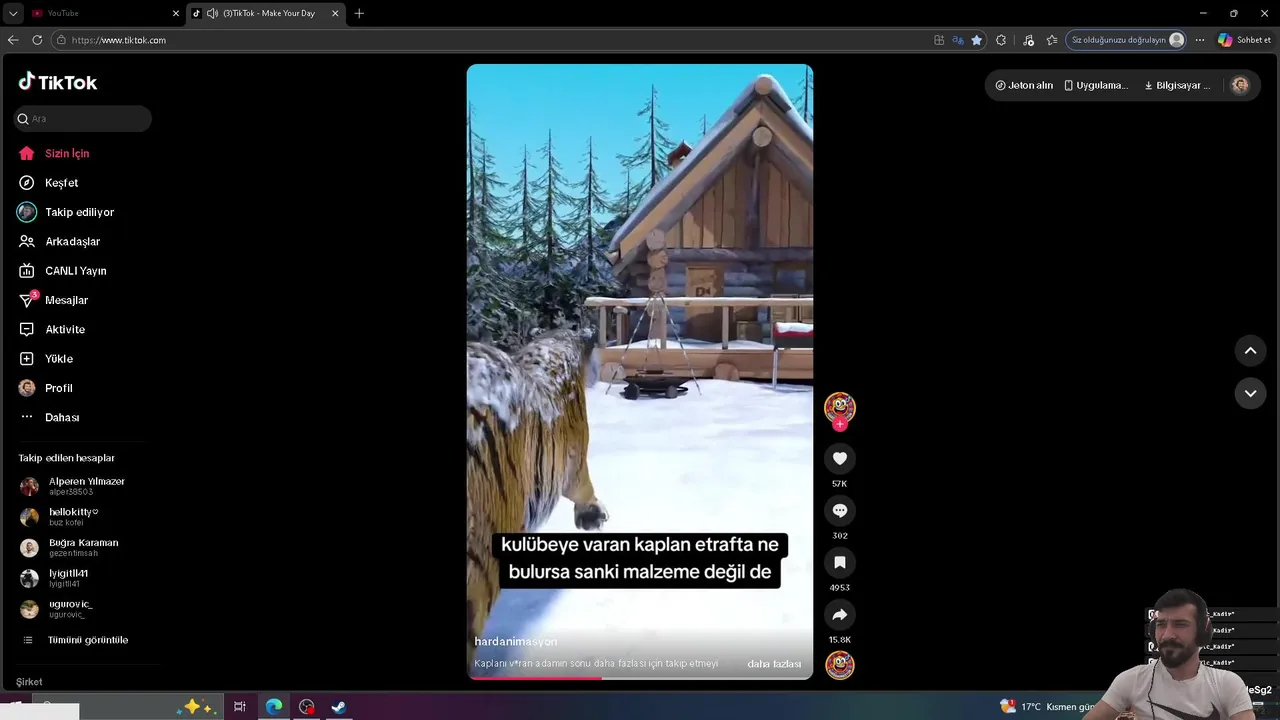Open hardanimasyon username on video

[516, 641]
